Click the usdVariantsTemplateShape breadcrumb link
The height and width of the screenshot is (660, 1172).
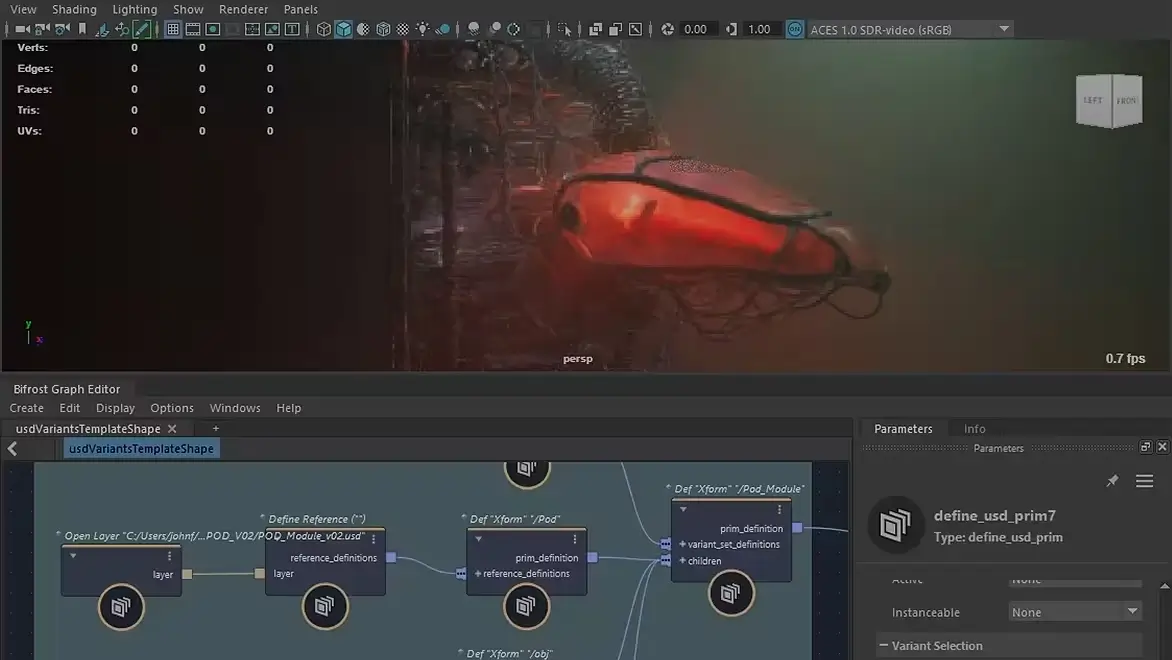(140, 448)
